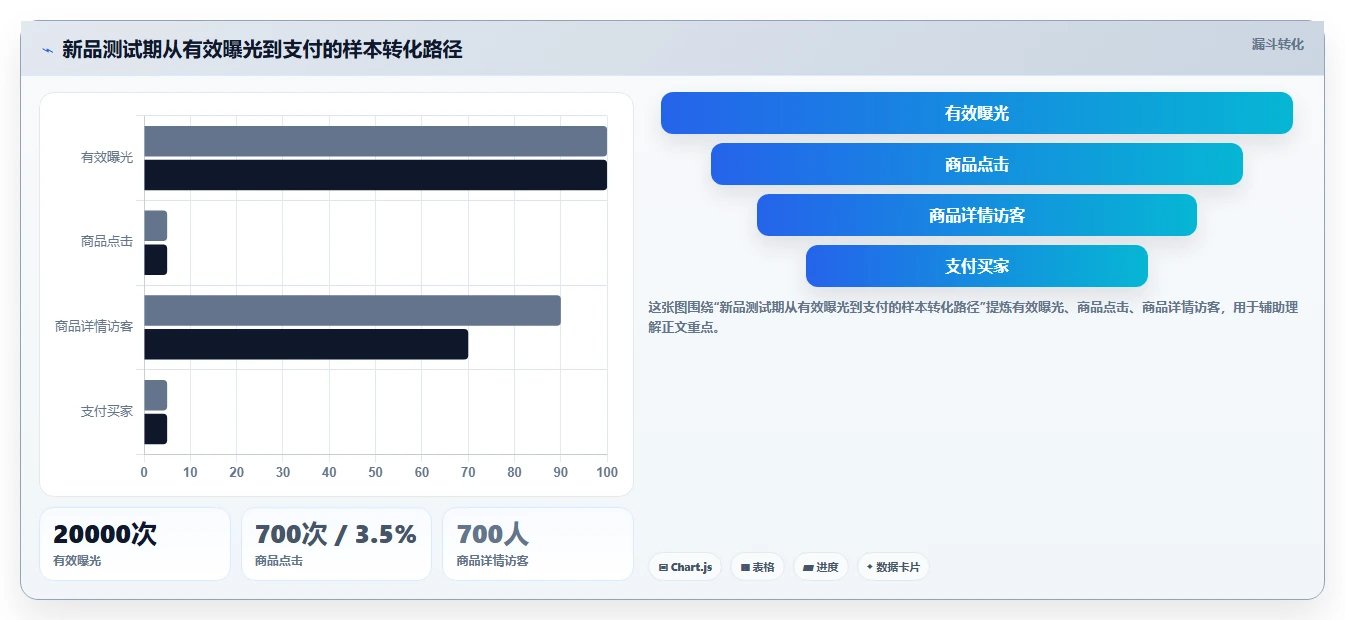1345x620 pixels.
Task: Click the 数据卡片 chip
Action: pos(893,567)
